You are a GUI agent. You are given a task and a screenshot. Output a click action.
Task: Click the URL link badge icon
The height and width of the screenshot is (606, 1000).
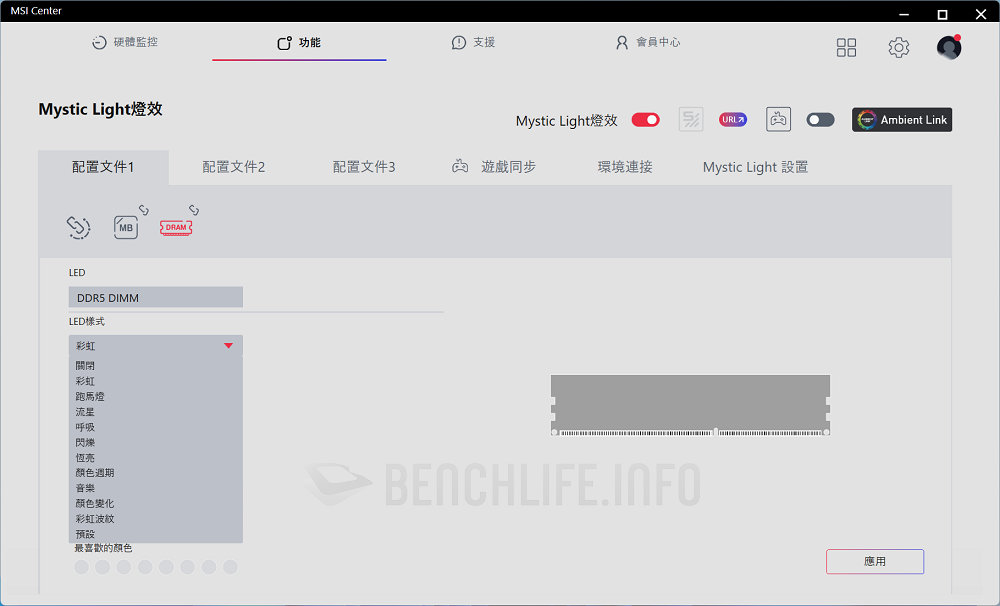click(733, 119)
